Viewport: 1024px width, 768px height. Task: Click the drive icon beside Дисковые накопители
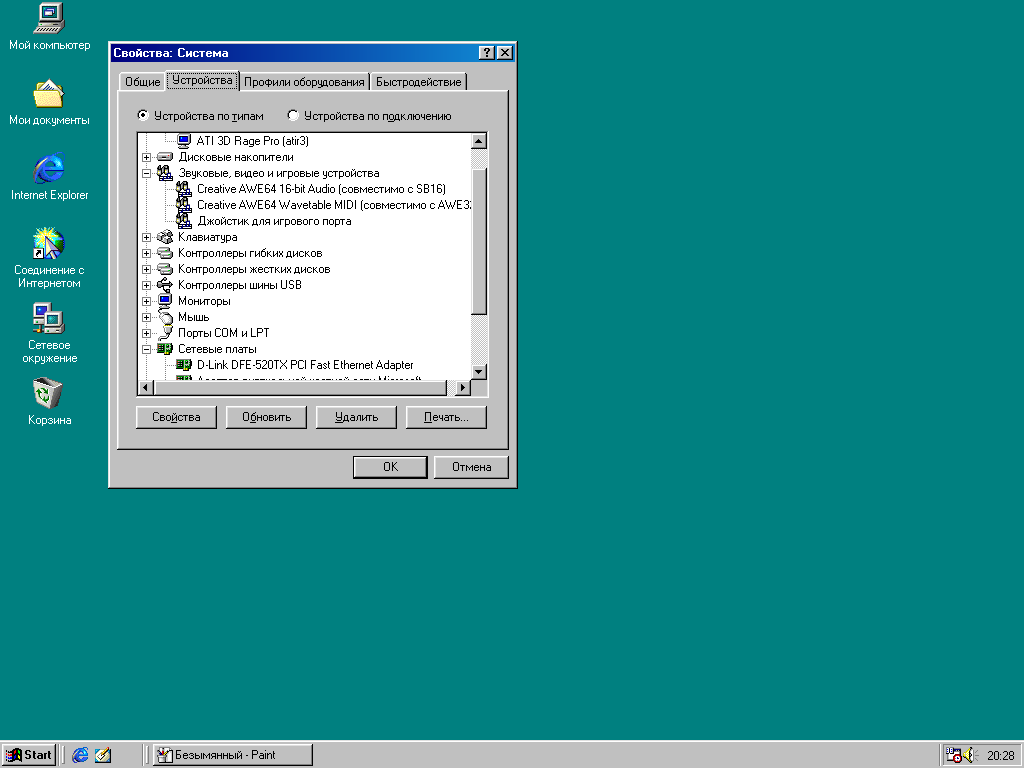pos(165,157)
